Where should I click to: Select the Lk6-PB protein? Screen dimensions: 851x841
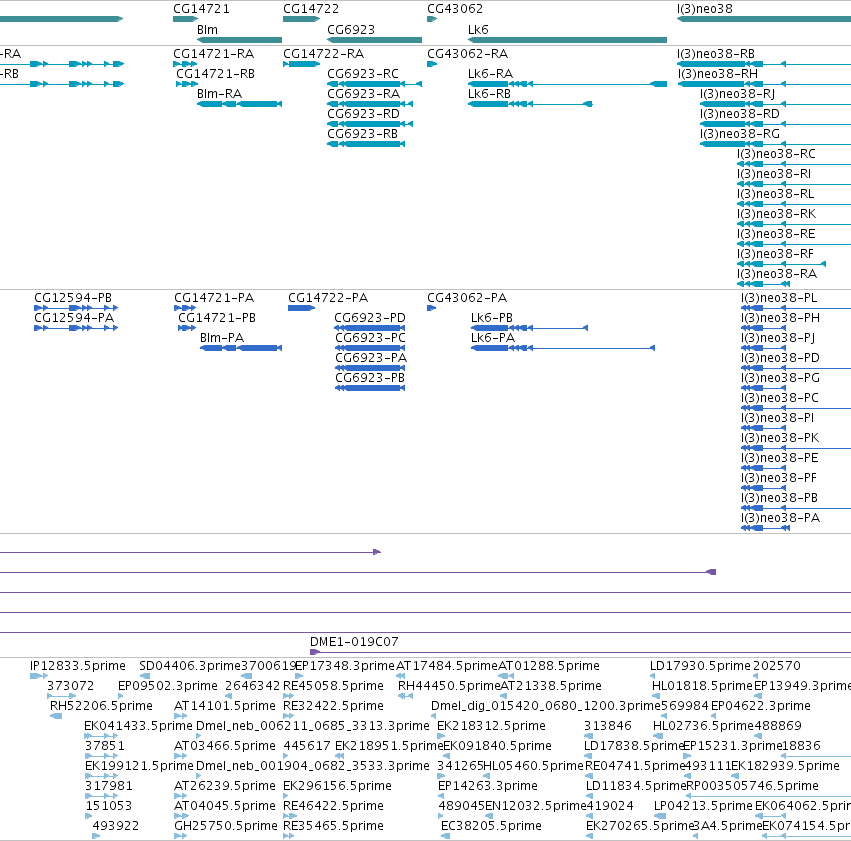point(492,318)
